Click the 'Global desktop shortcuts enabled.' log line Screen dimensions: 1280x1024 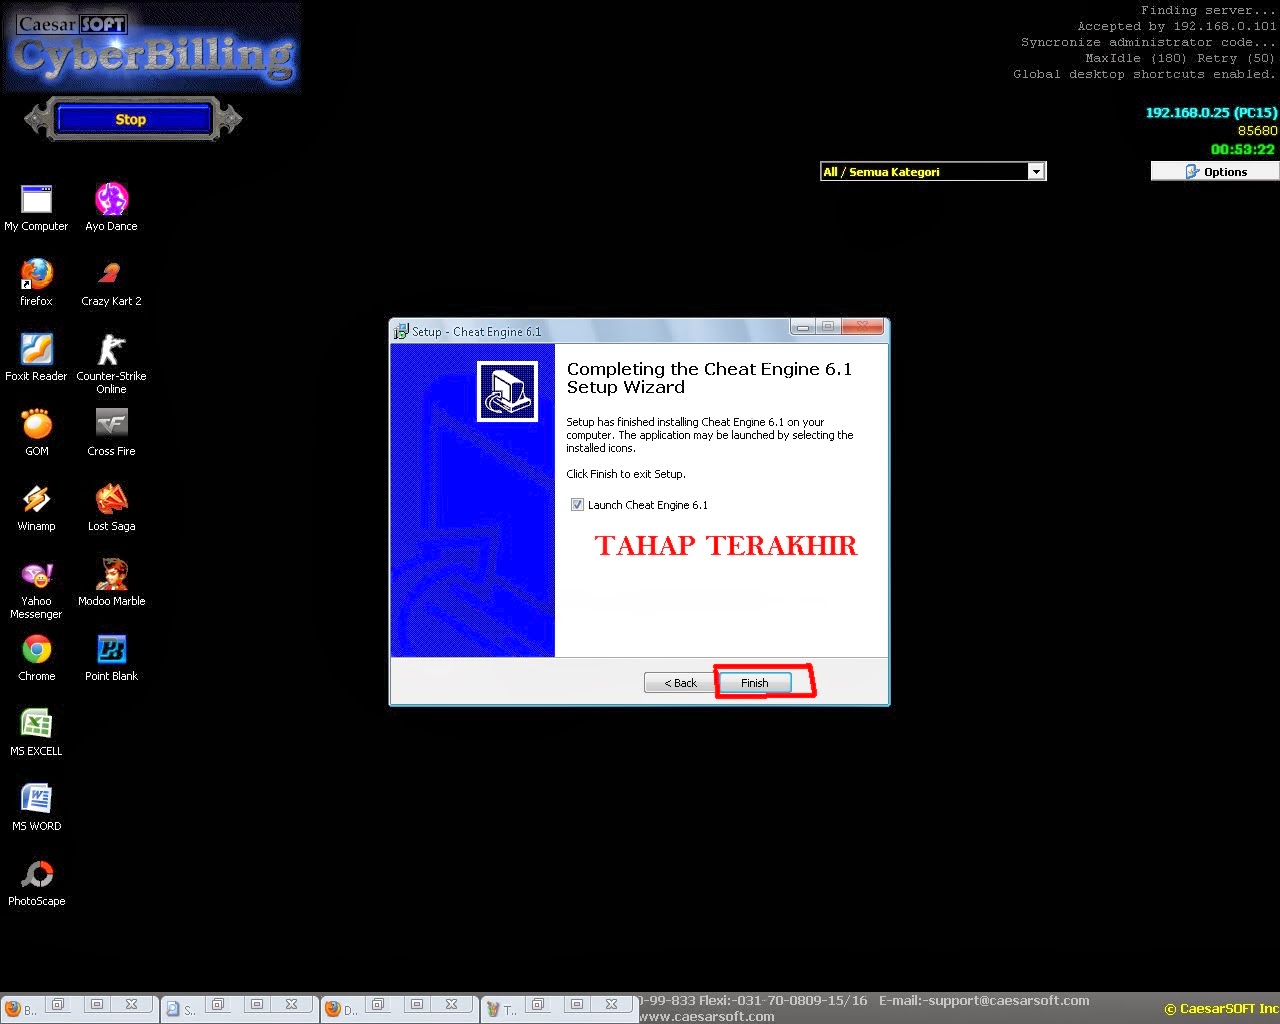click(1144, 74)
